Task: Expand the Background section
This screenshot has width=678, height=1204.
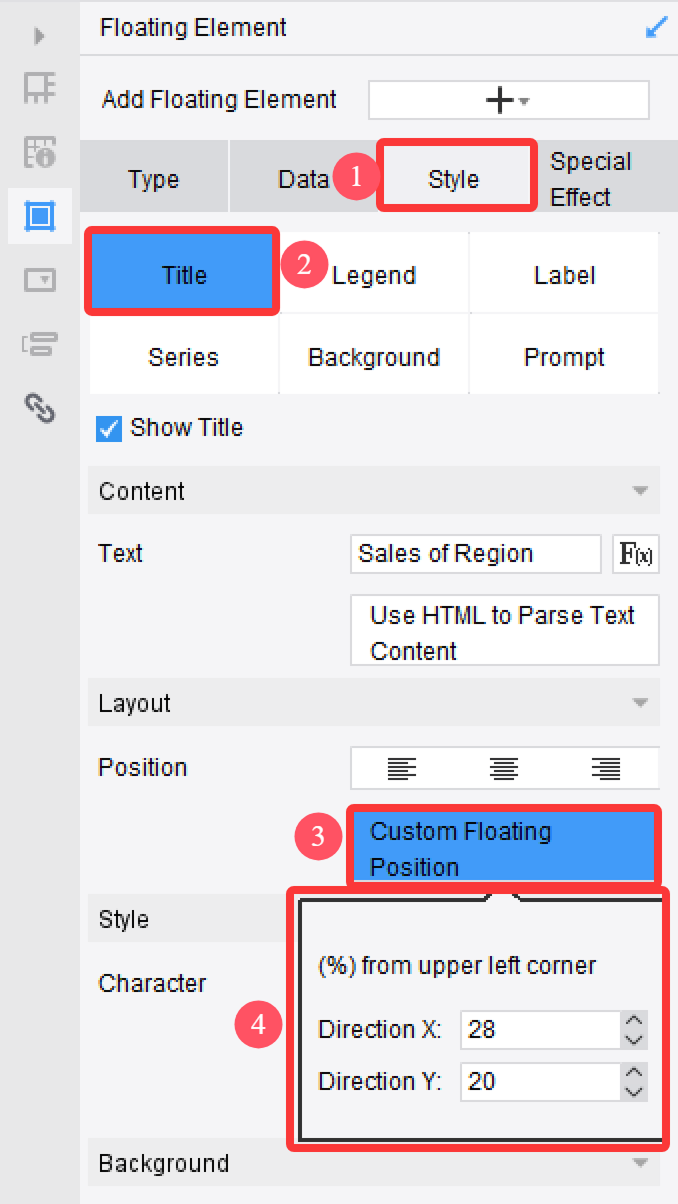Action: (x=640, y=1163)
